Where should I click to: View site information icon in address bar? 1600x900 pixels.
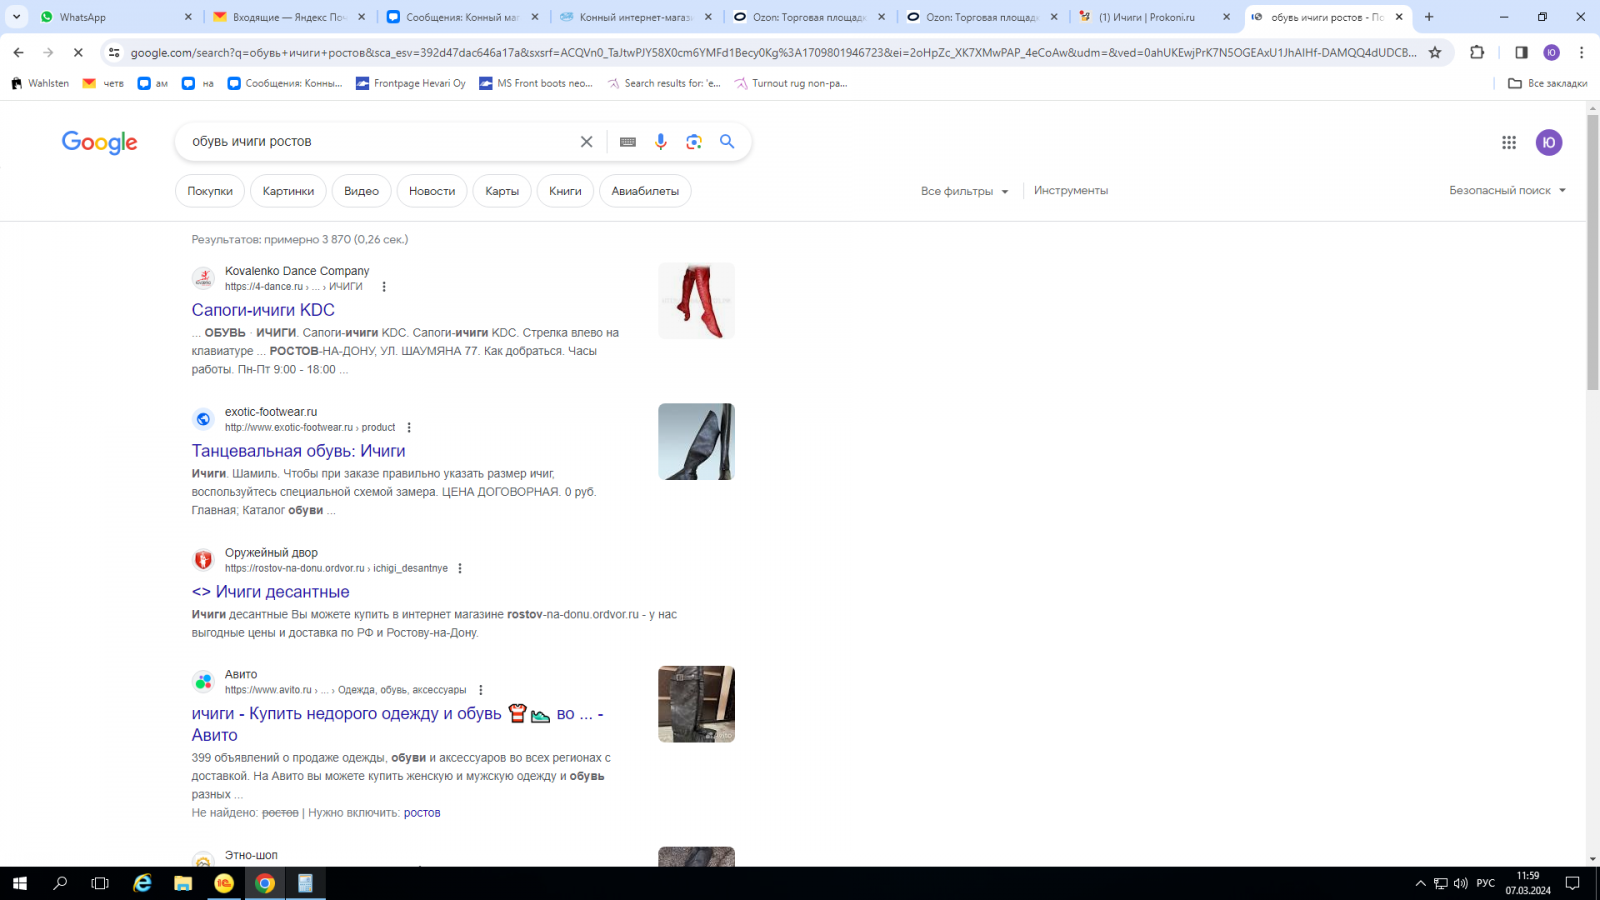click(114, 52)
